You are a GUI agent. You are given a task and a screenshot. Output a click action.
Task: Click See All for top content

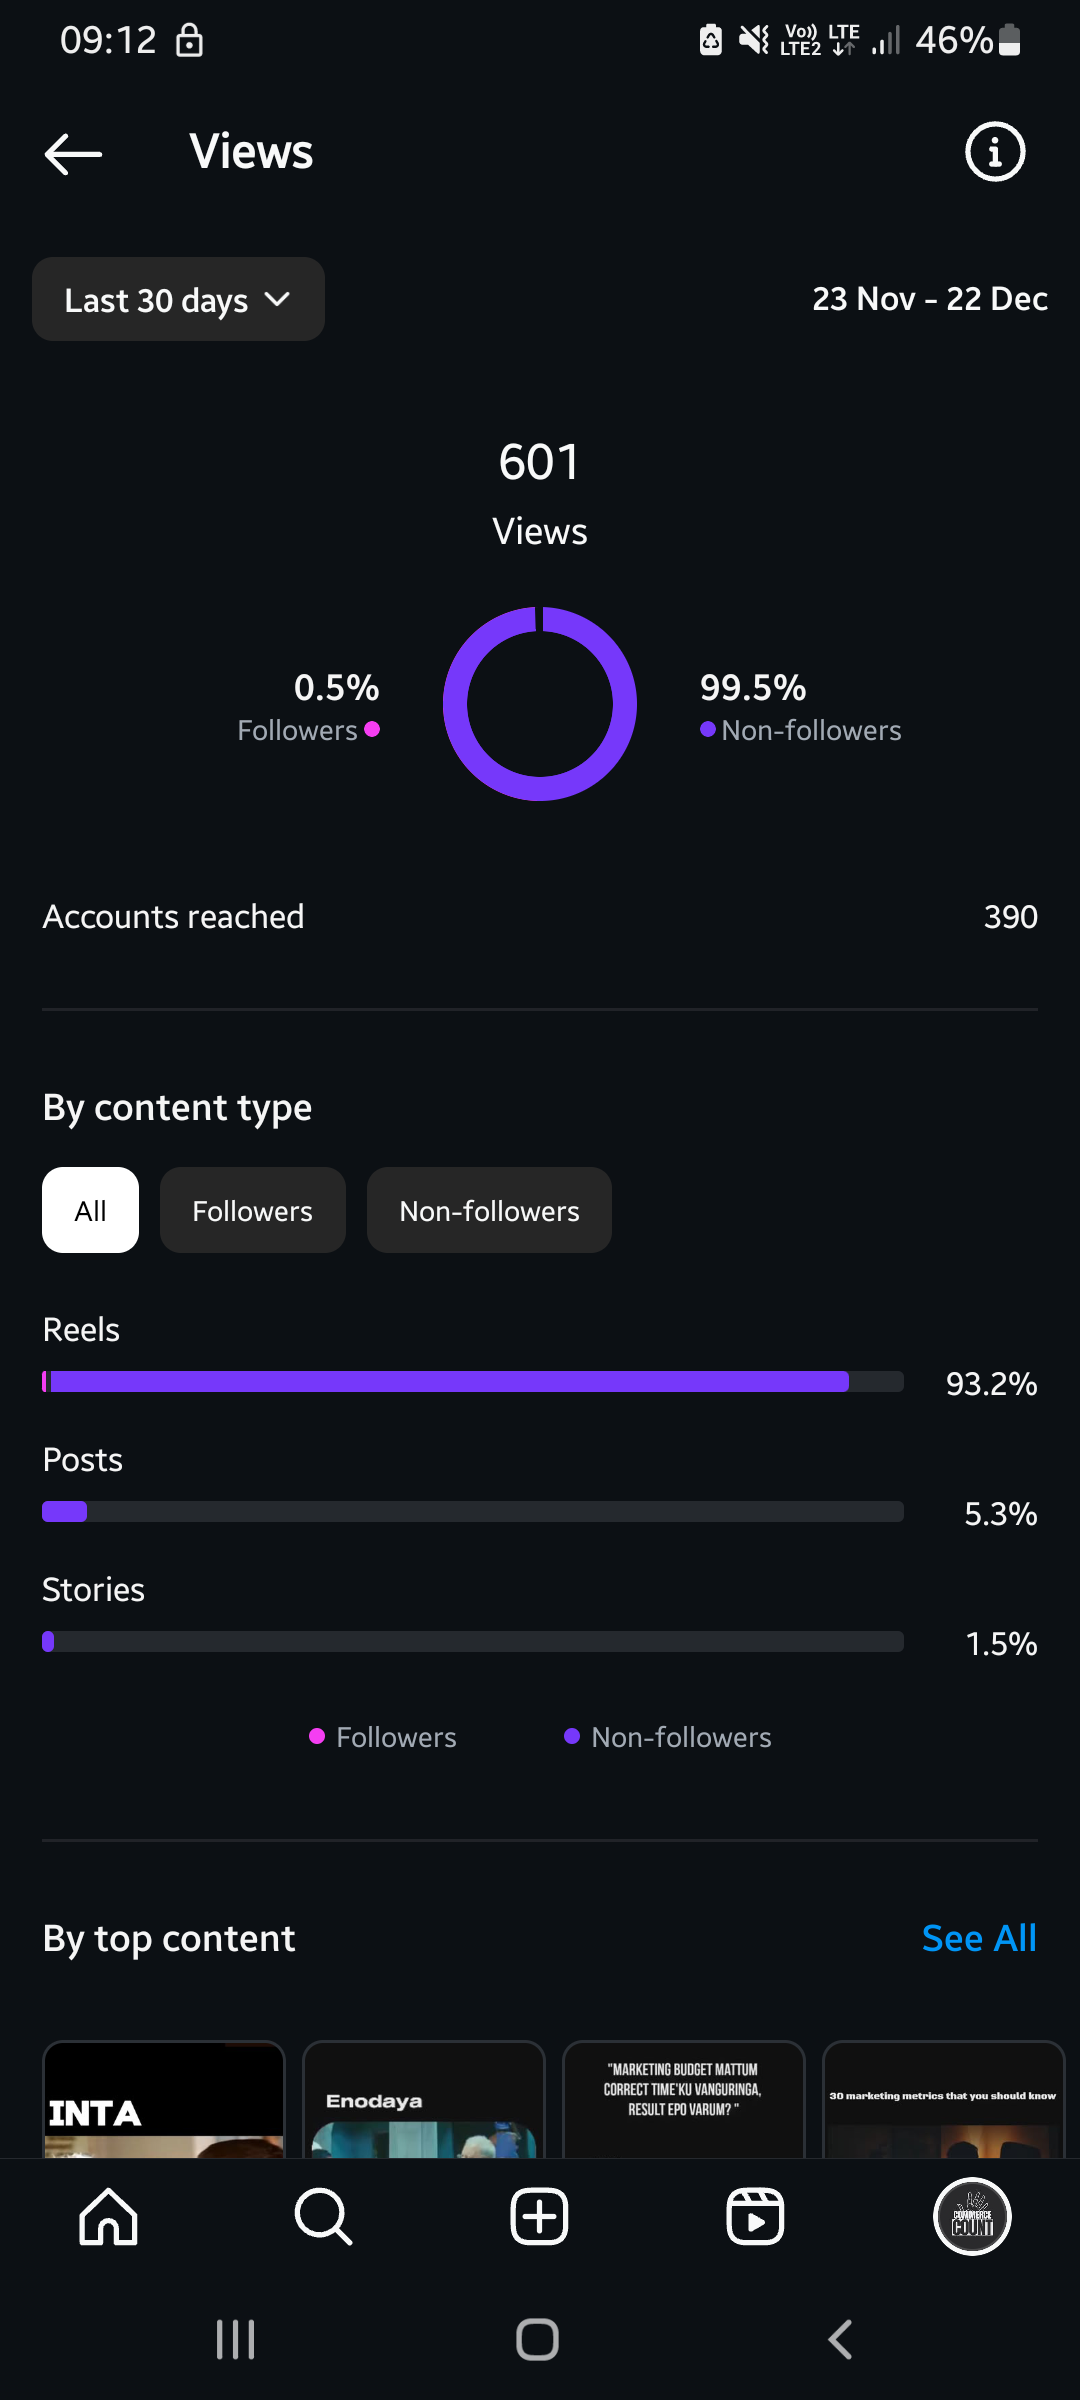click(978, 1938)
